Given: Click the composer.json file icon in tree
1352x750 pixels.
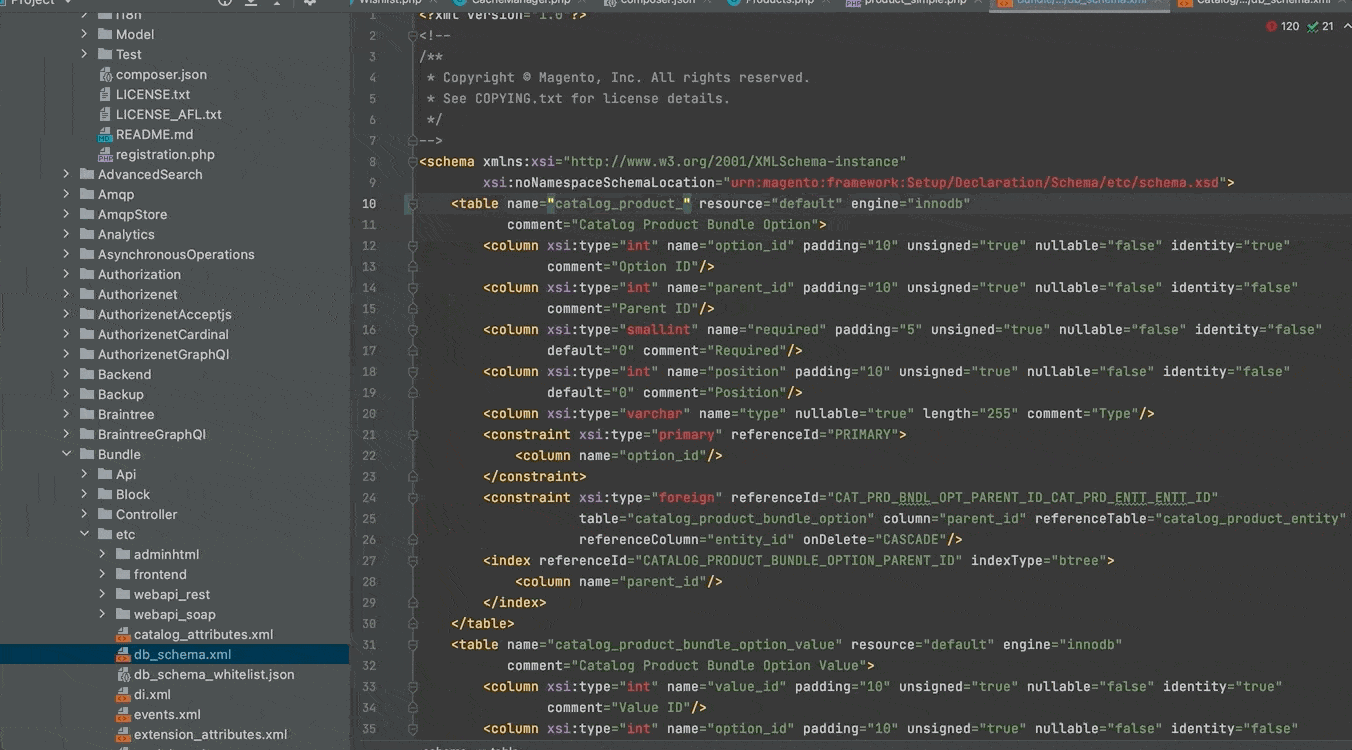Looking at the screenshot, I should pos(105,75).
